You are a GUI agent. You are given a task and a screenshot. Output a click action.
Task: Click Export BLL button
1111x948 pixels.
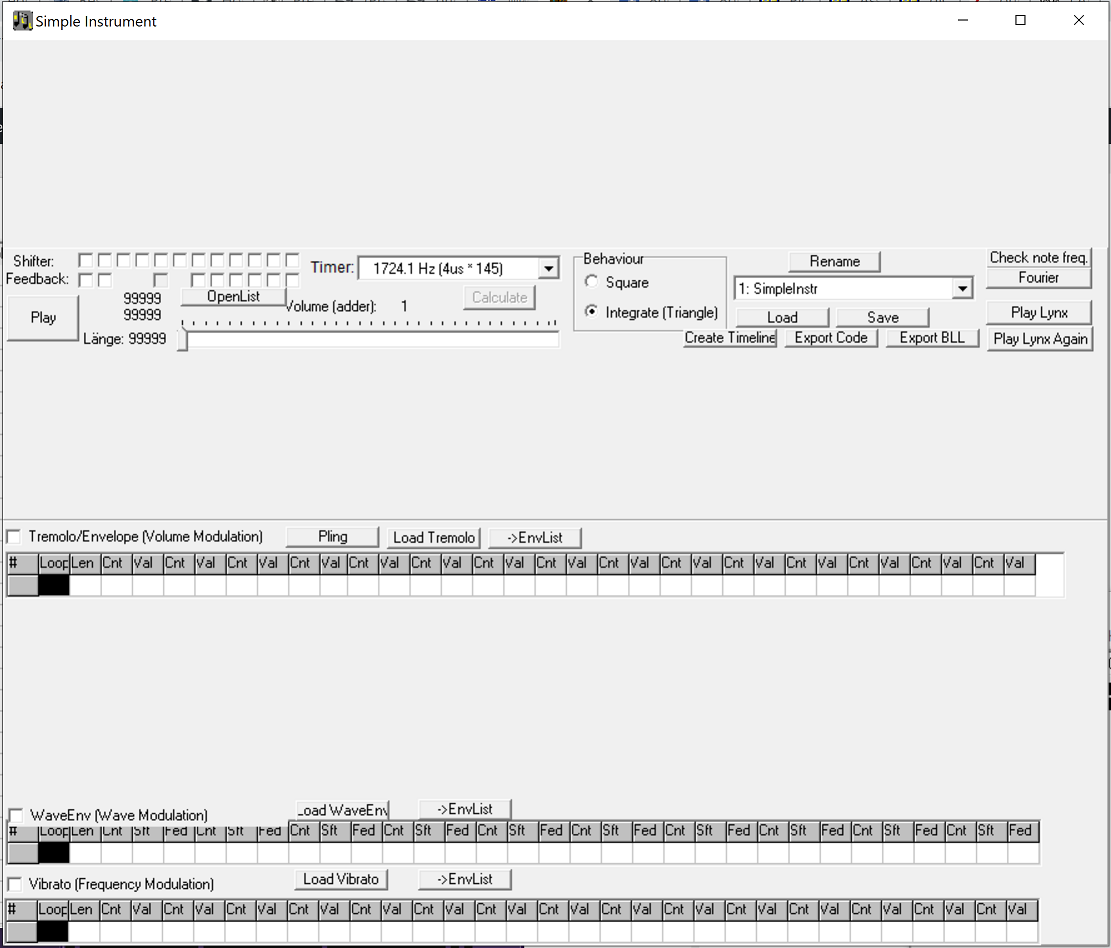tap(932, 338)
